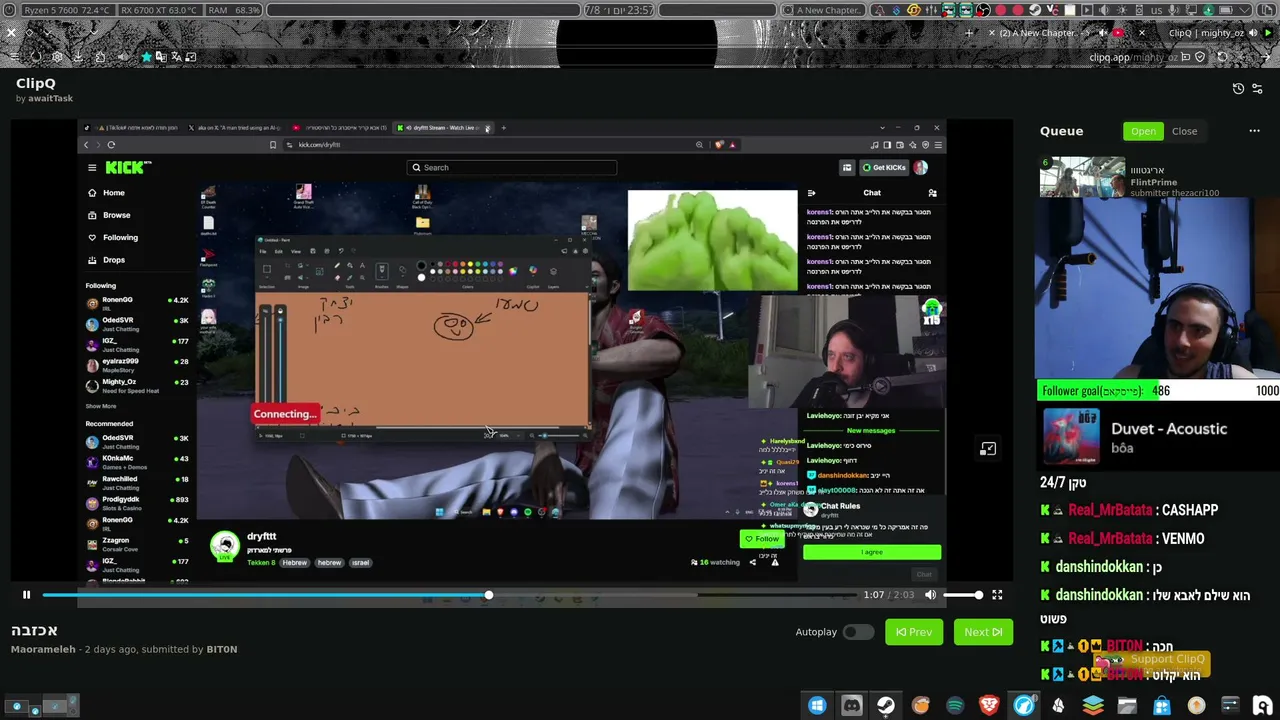Pause the clip playback
The width and height of the screenshot is (1280, 720).
tap(26, 595)
